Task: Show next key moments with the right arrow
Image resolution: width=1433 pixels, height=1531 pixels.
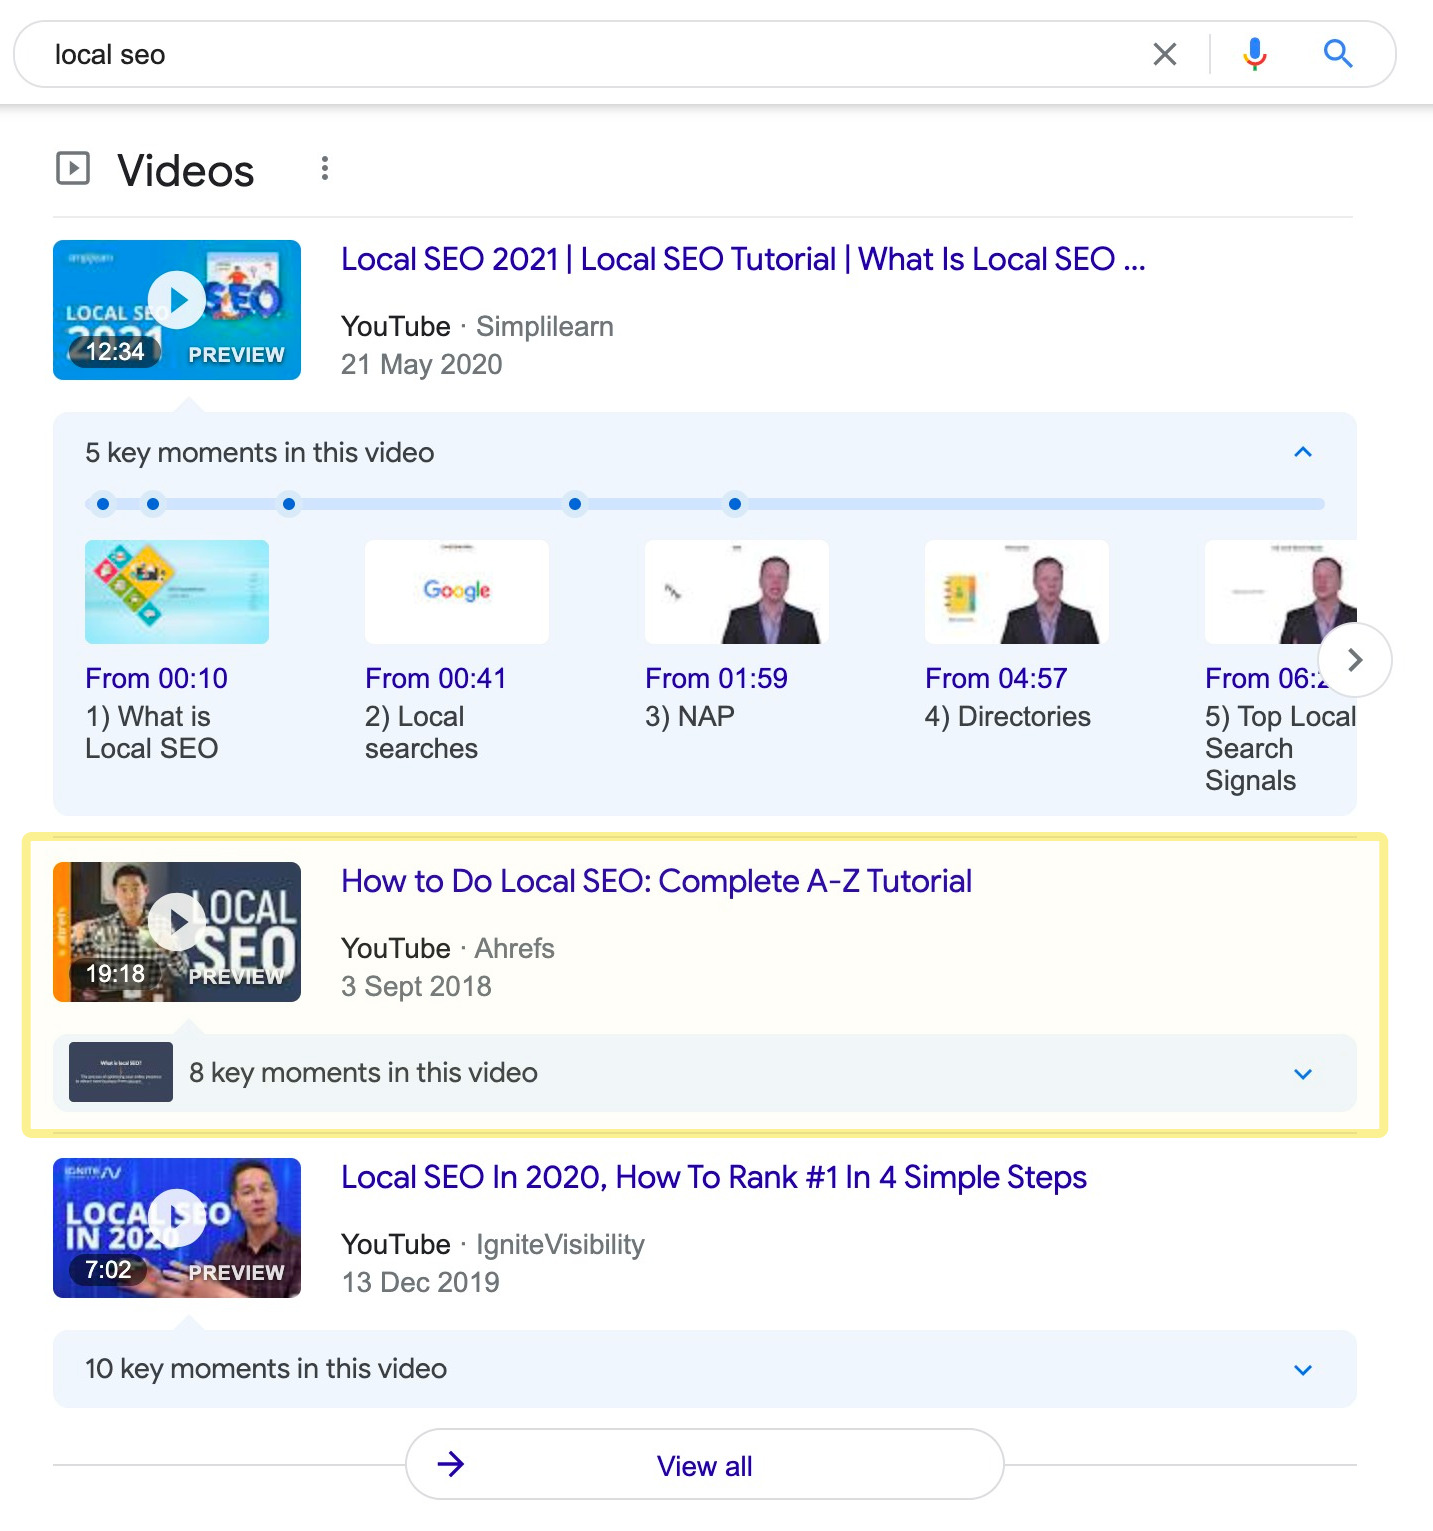Action: click(1355, 660)
